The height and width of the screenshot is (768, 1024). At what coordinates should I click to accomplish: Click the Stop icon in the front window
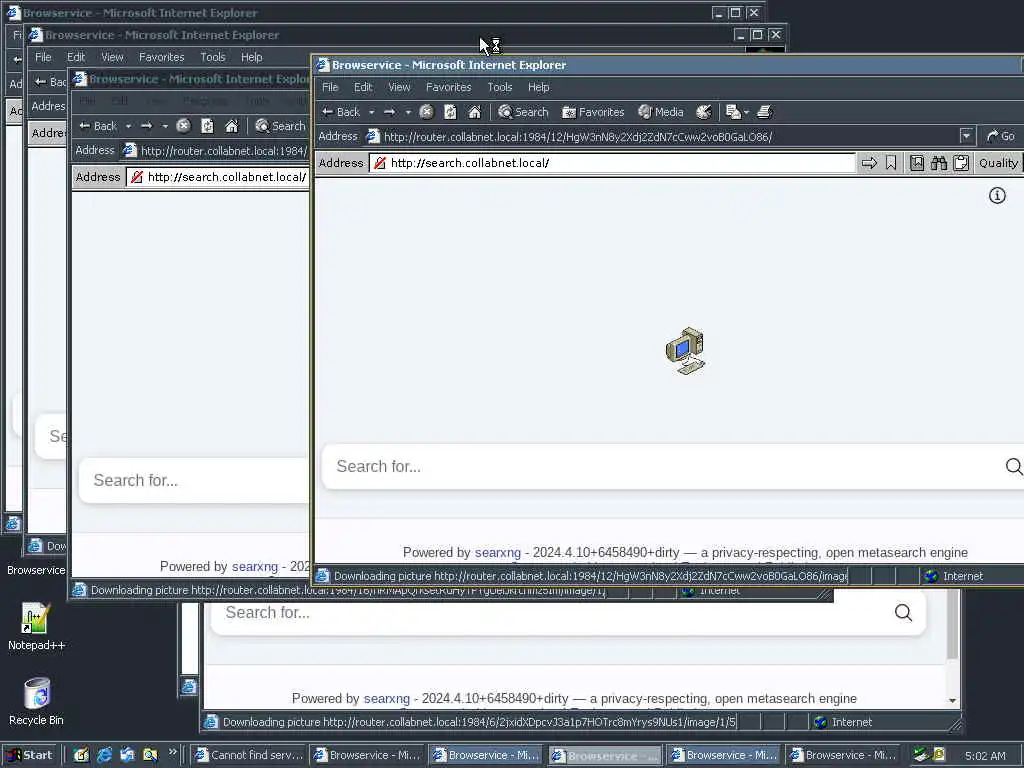pos(426,112)
